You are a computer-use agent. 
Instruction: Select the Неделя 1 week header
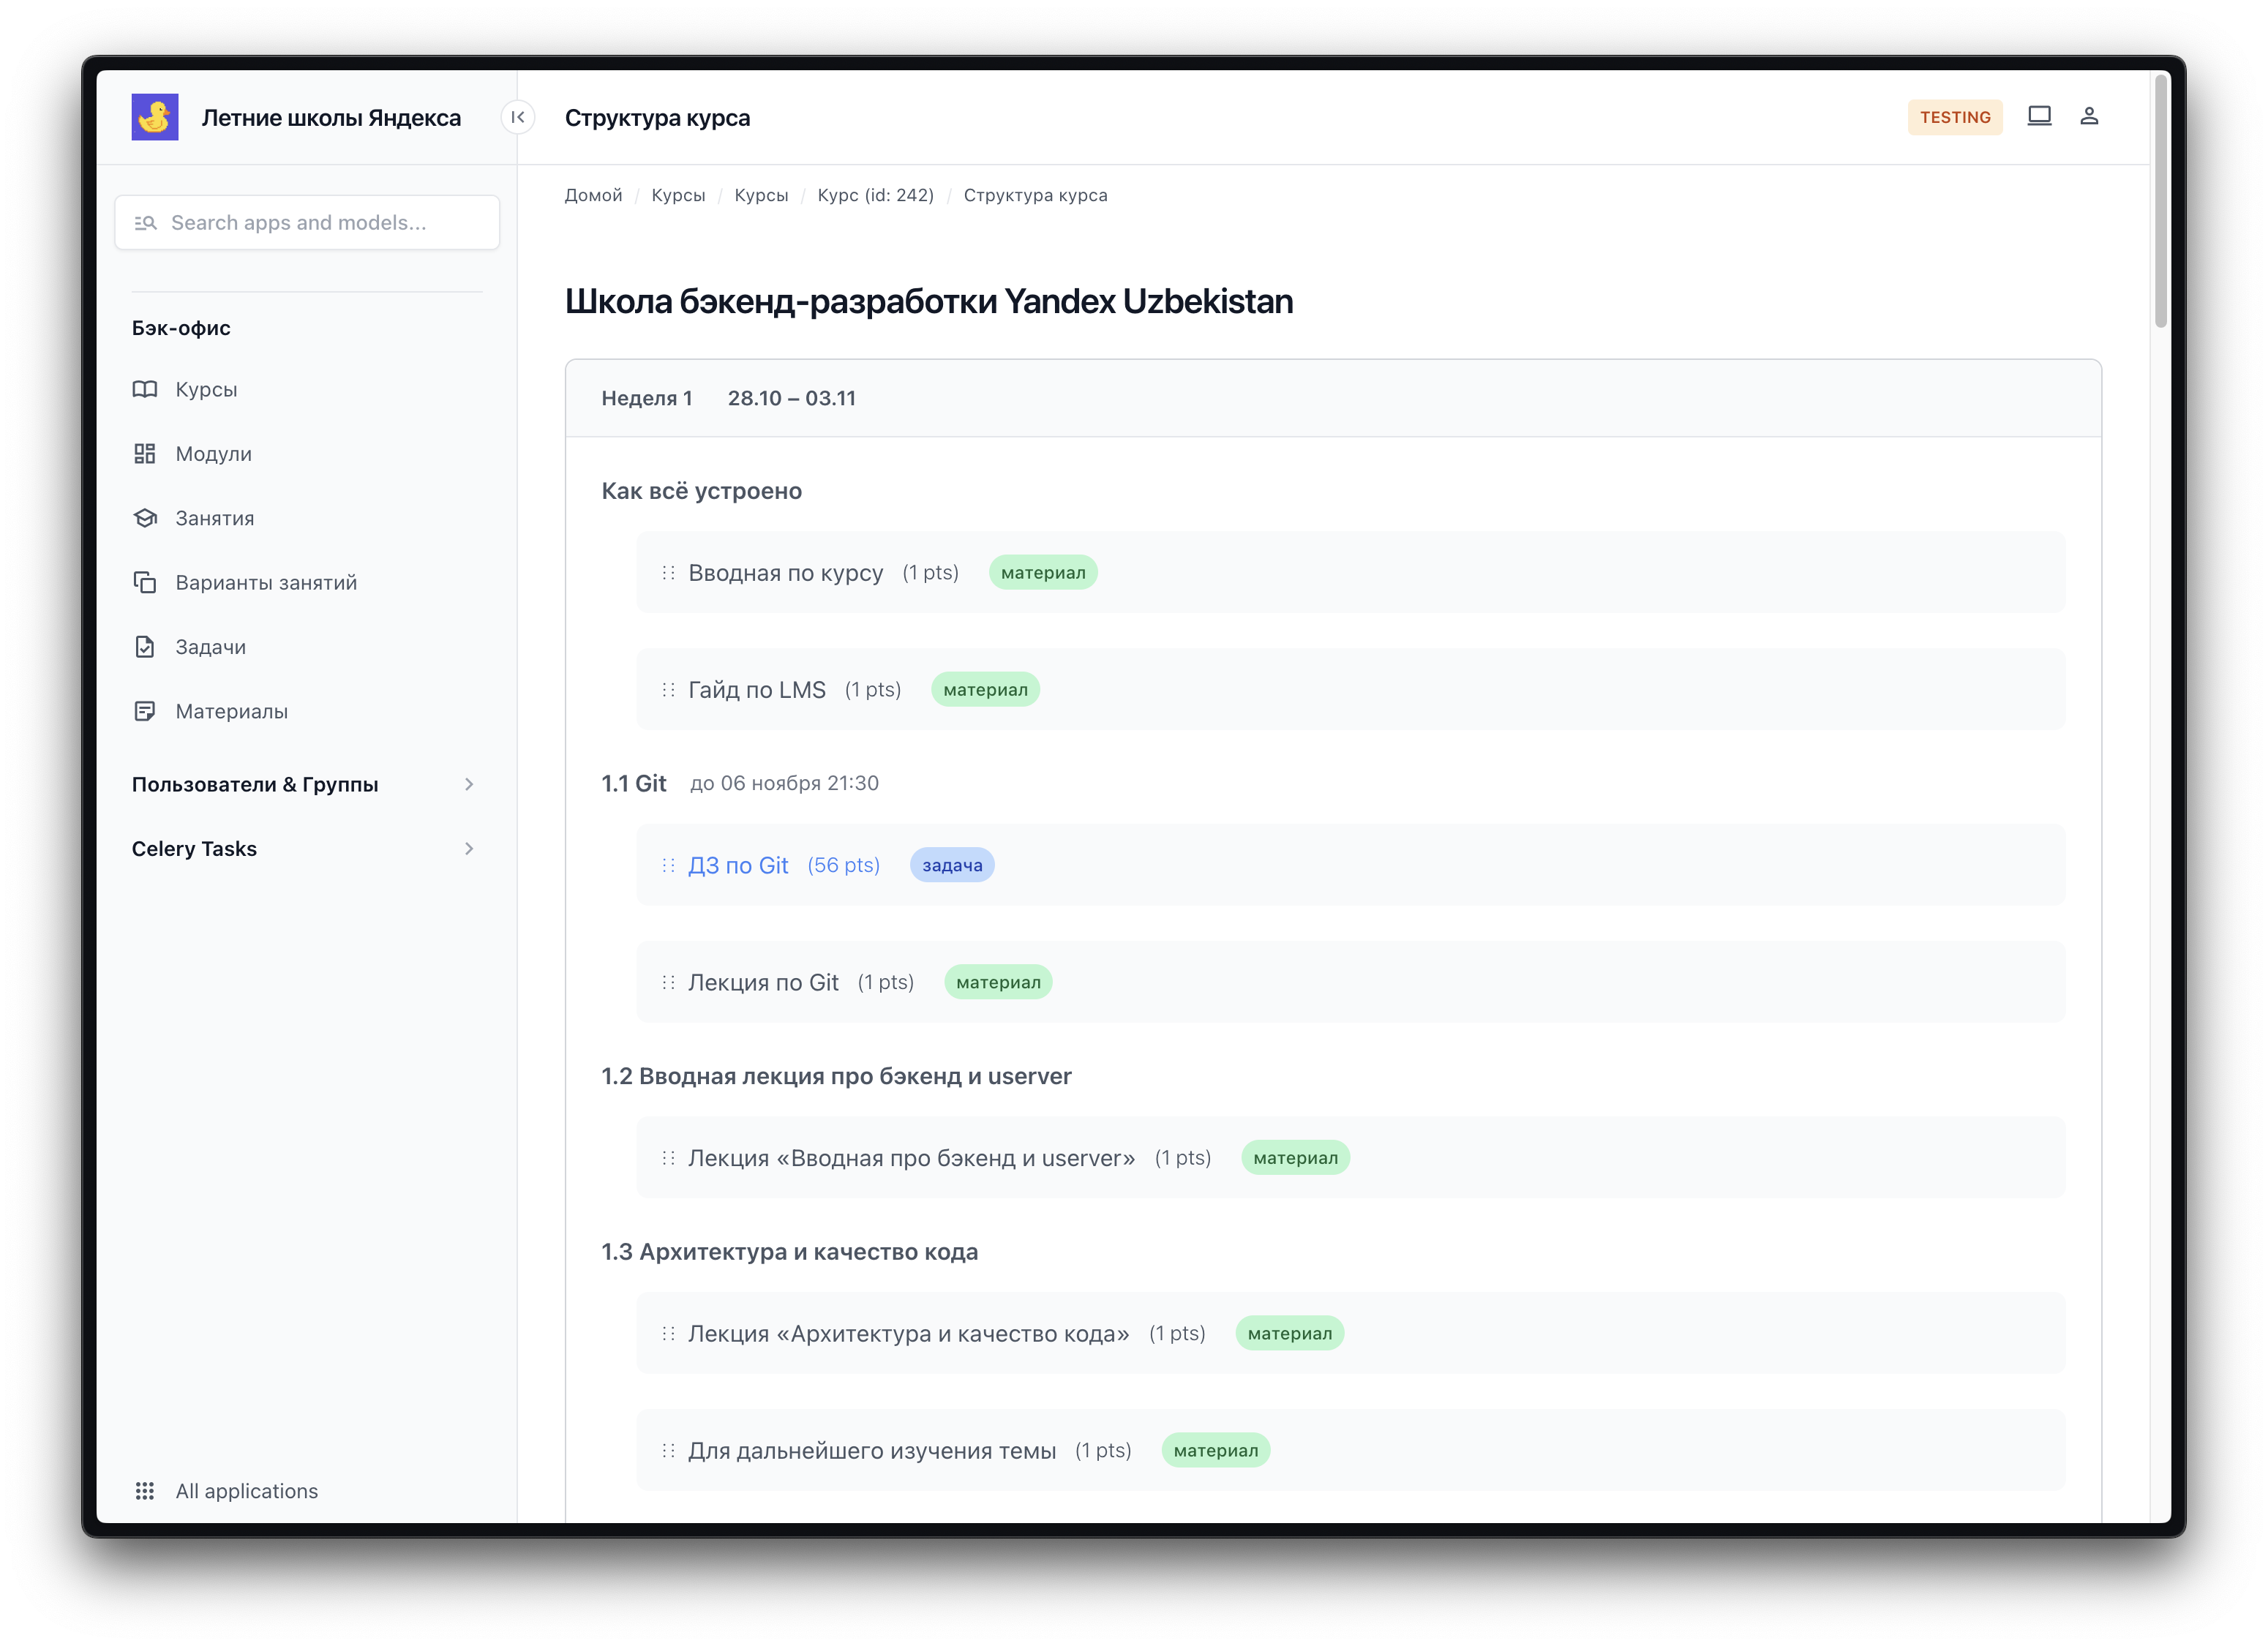coord(647,398)
